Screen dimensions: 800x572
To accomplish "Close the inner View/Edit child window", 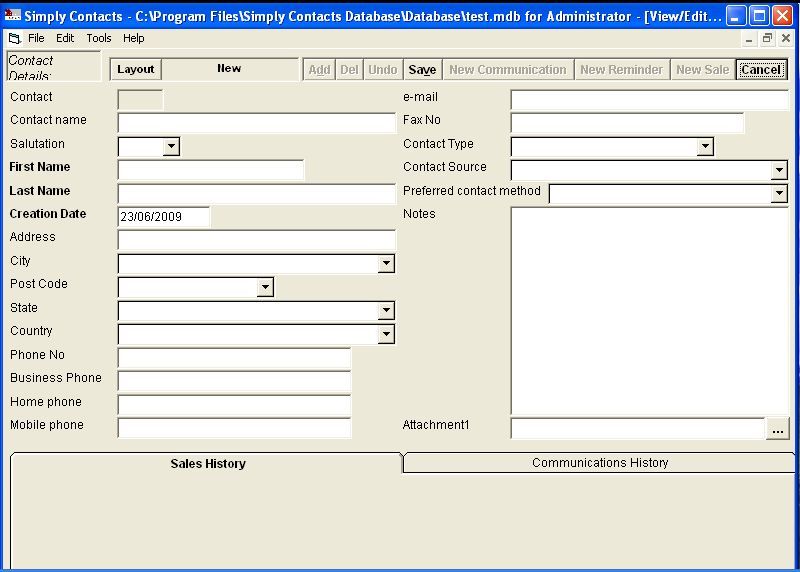I will point(786,38).
